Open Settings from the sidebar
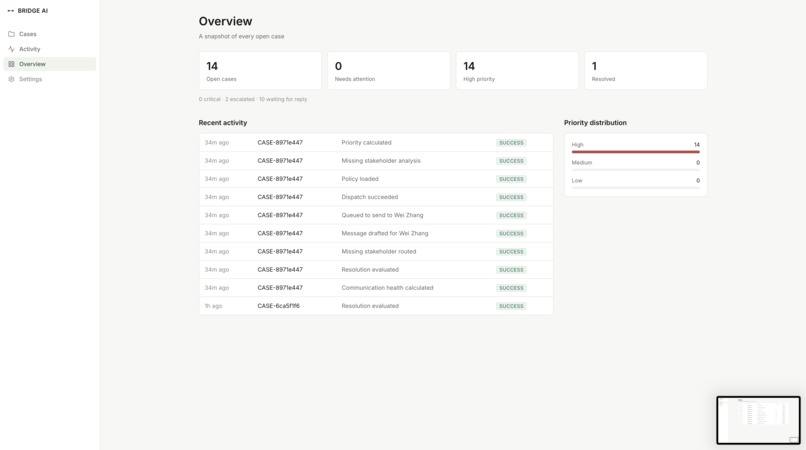This screenshot has height=450, width=806. 50,79
